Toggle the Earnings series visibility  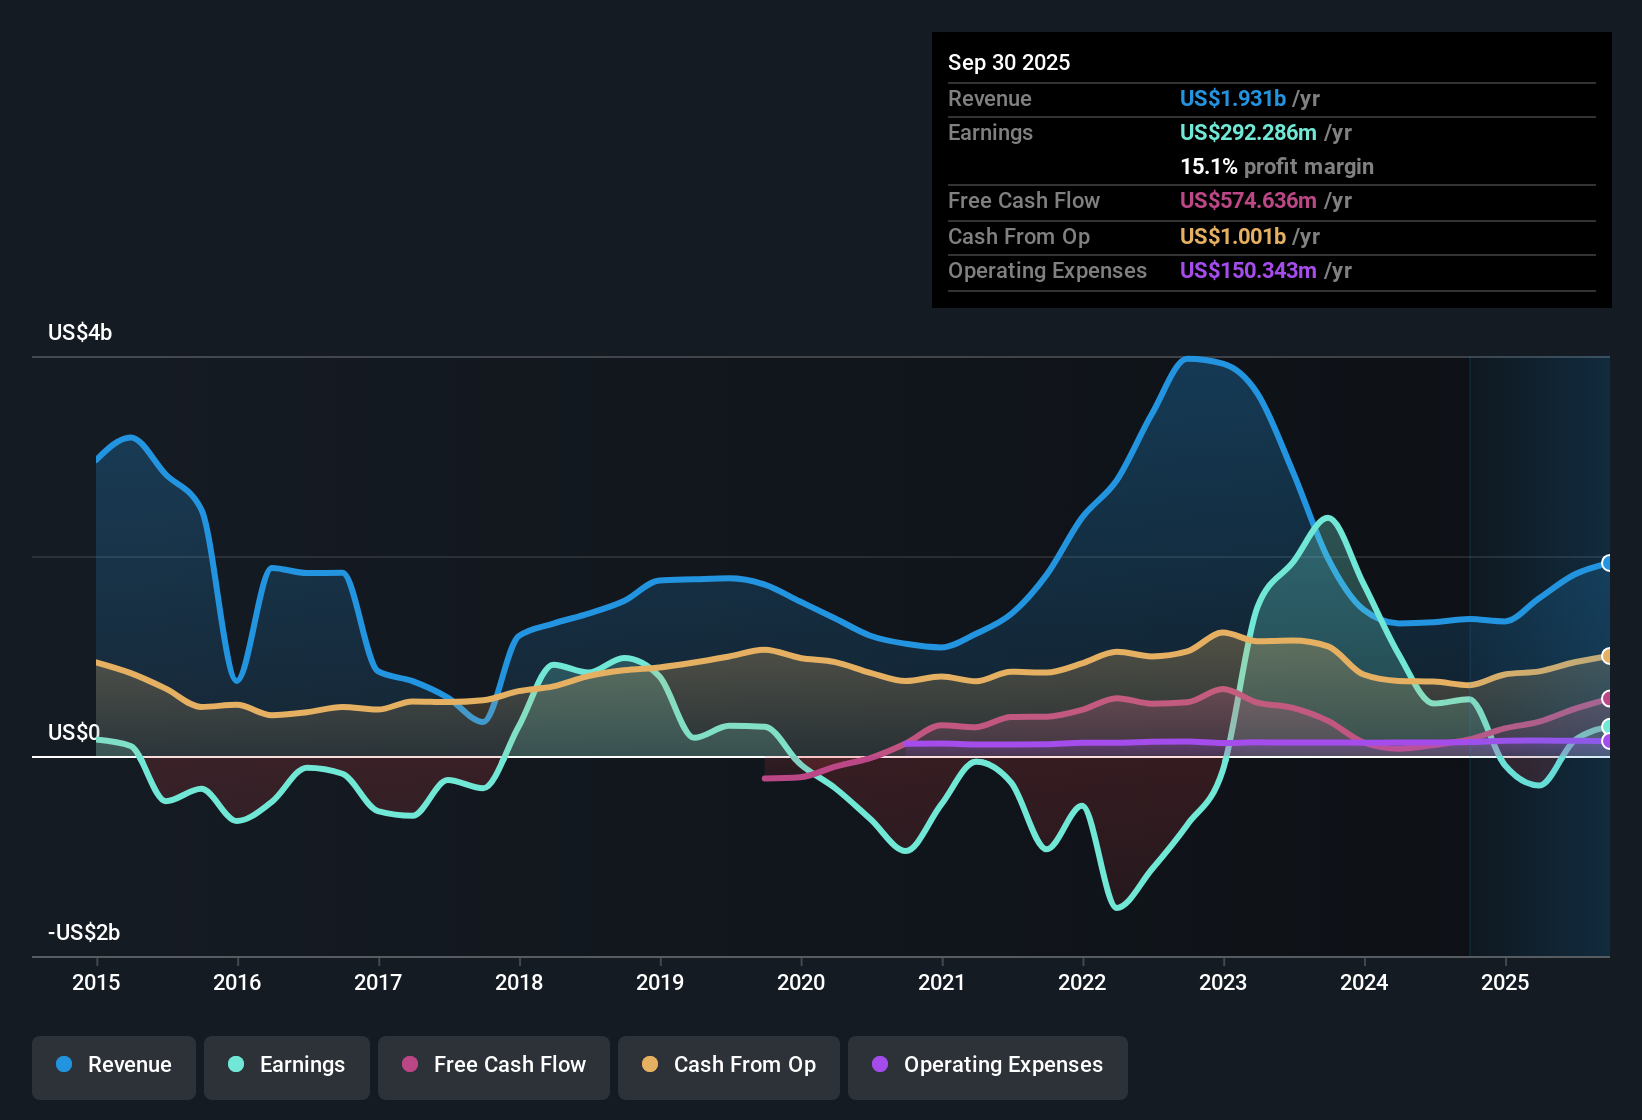click(x=287, y=1065)
